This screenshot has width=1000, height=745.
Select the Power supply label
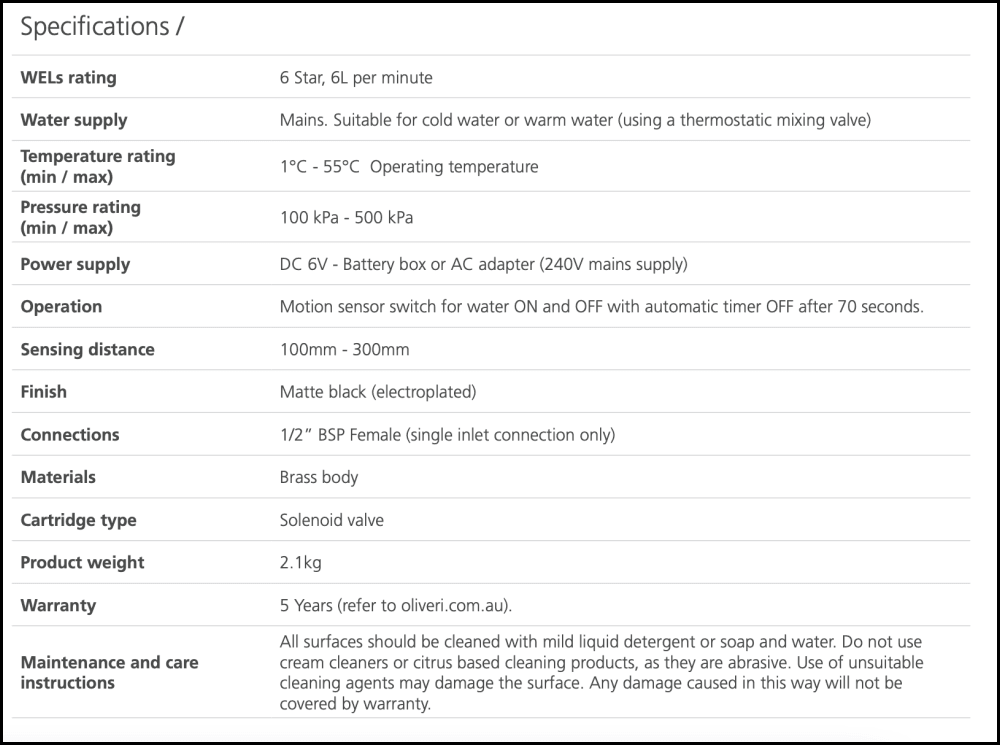(75, 264)
